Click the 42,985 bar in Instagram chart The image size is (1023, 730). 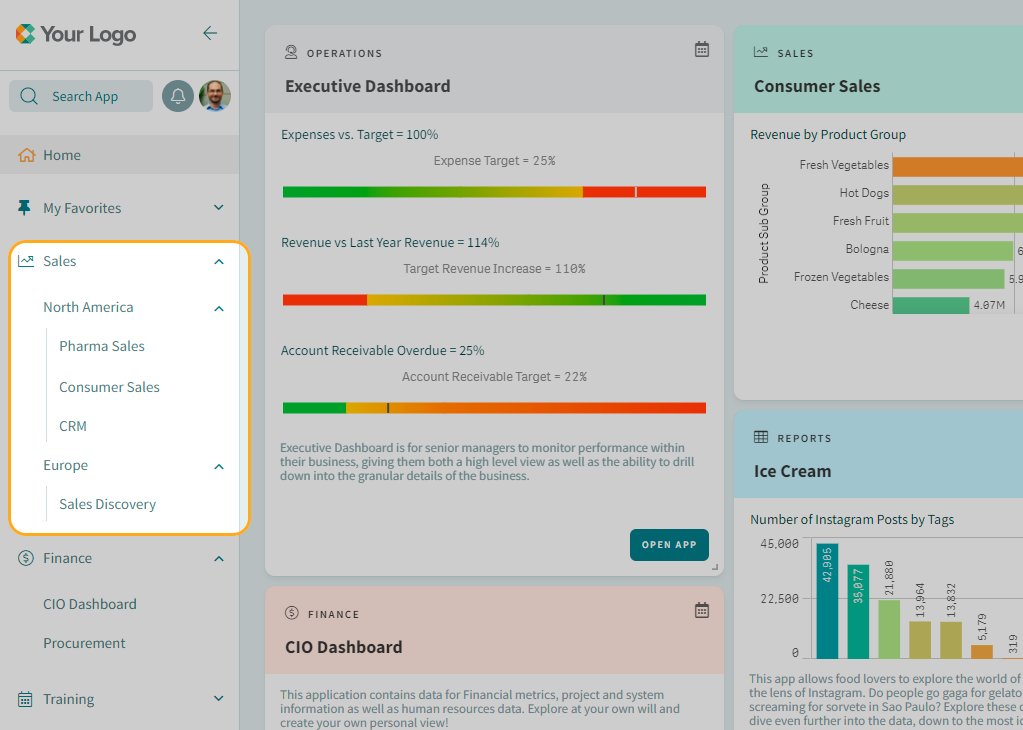[x=827, y=601]
